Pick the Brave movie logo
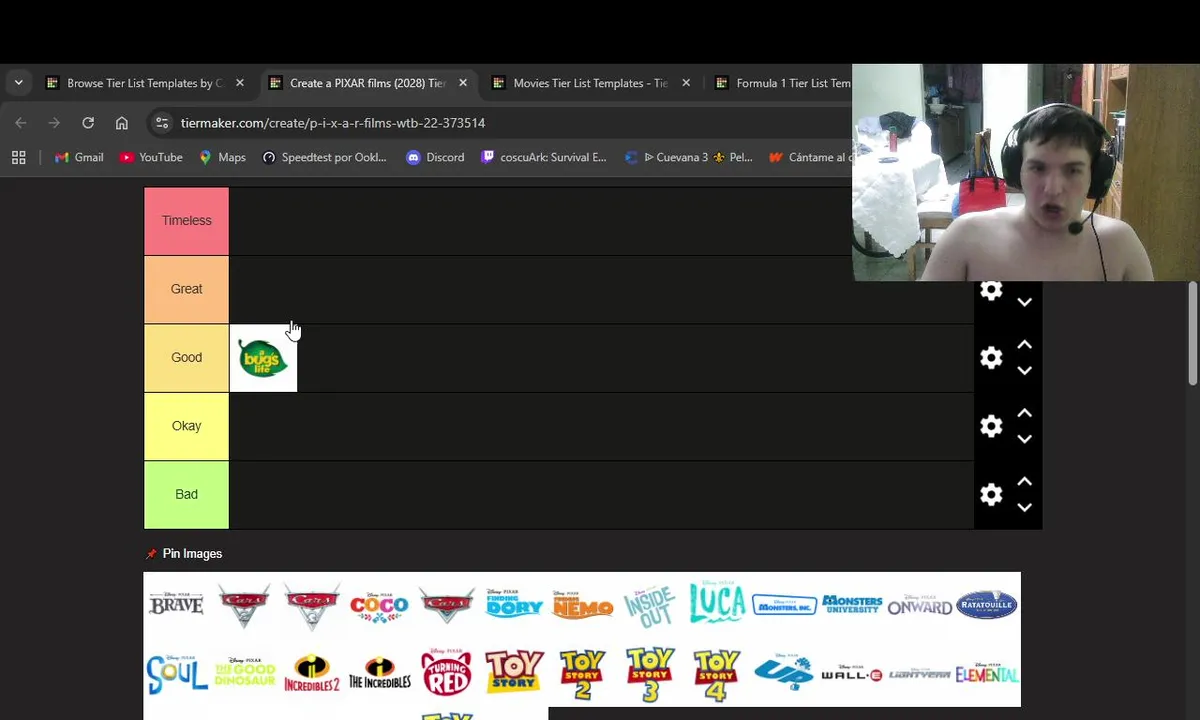This screenshot has width=1200, height=720. 176,604
